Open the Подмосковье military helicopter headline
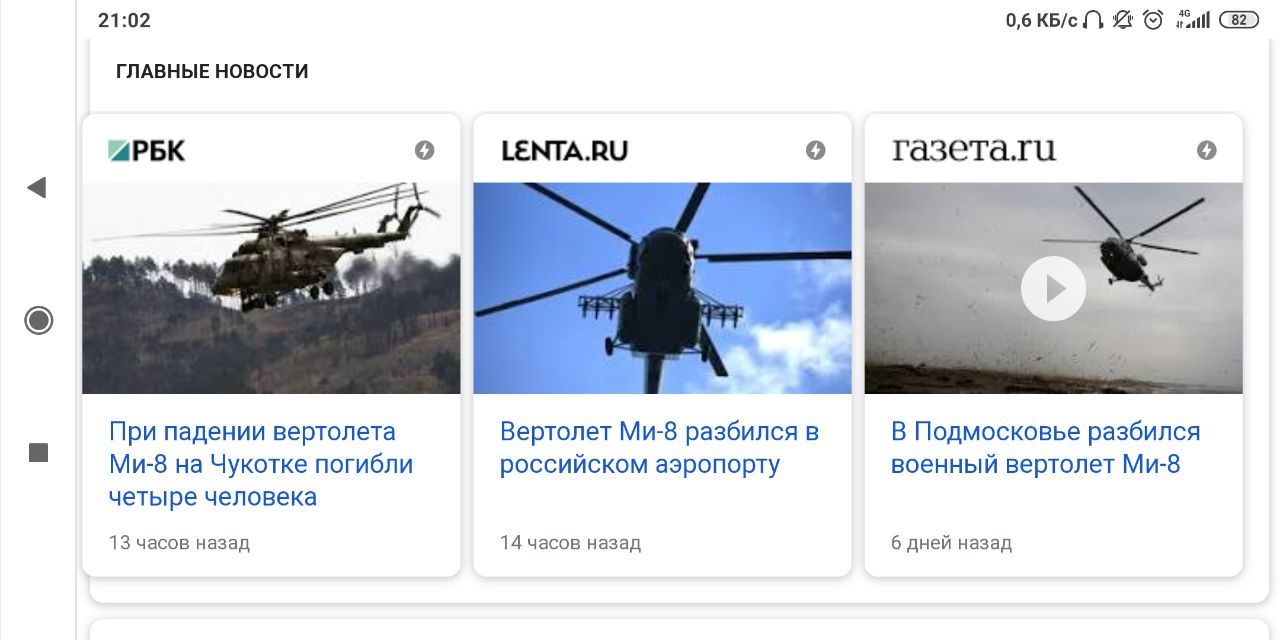The width and height of the screenshot is (1280, 640). [1046, 448]
